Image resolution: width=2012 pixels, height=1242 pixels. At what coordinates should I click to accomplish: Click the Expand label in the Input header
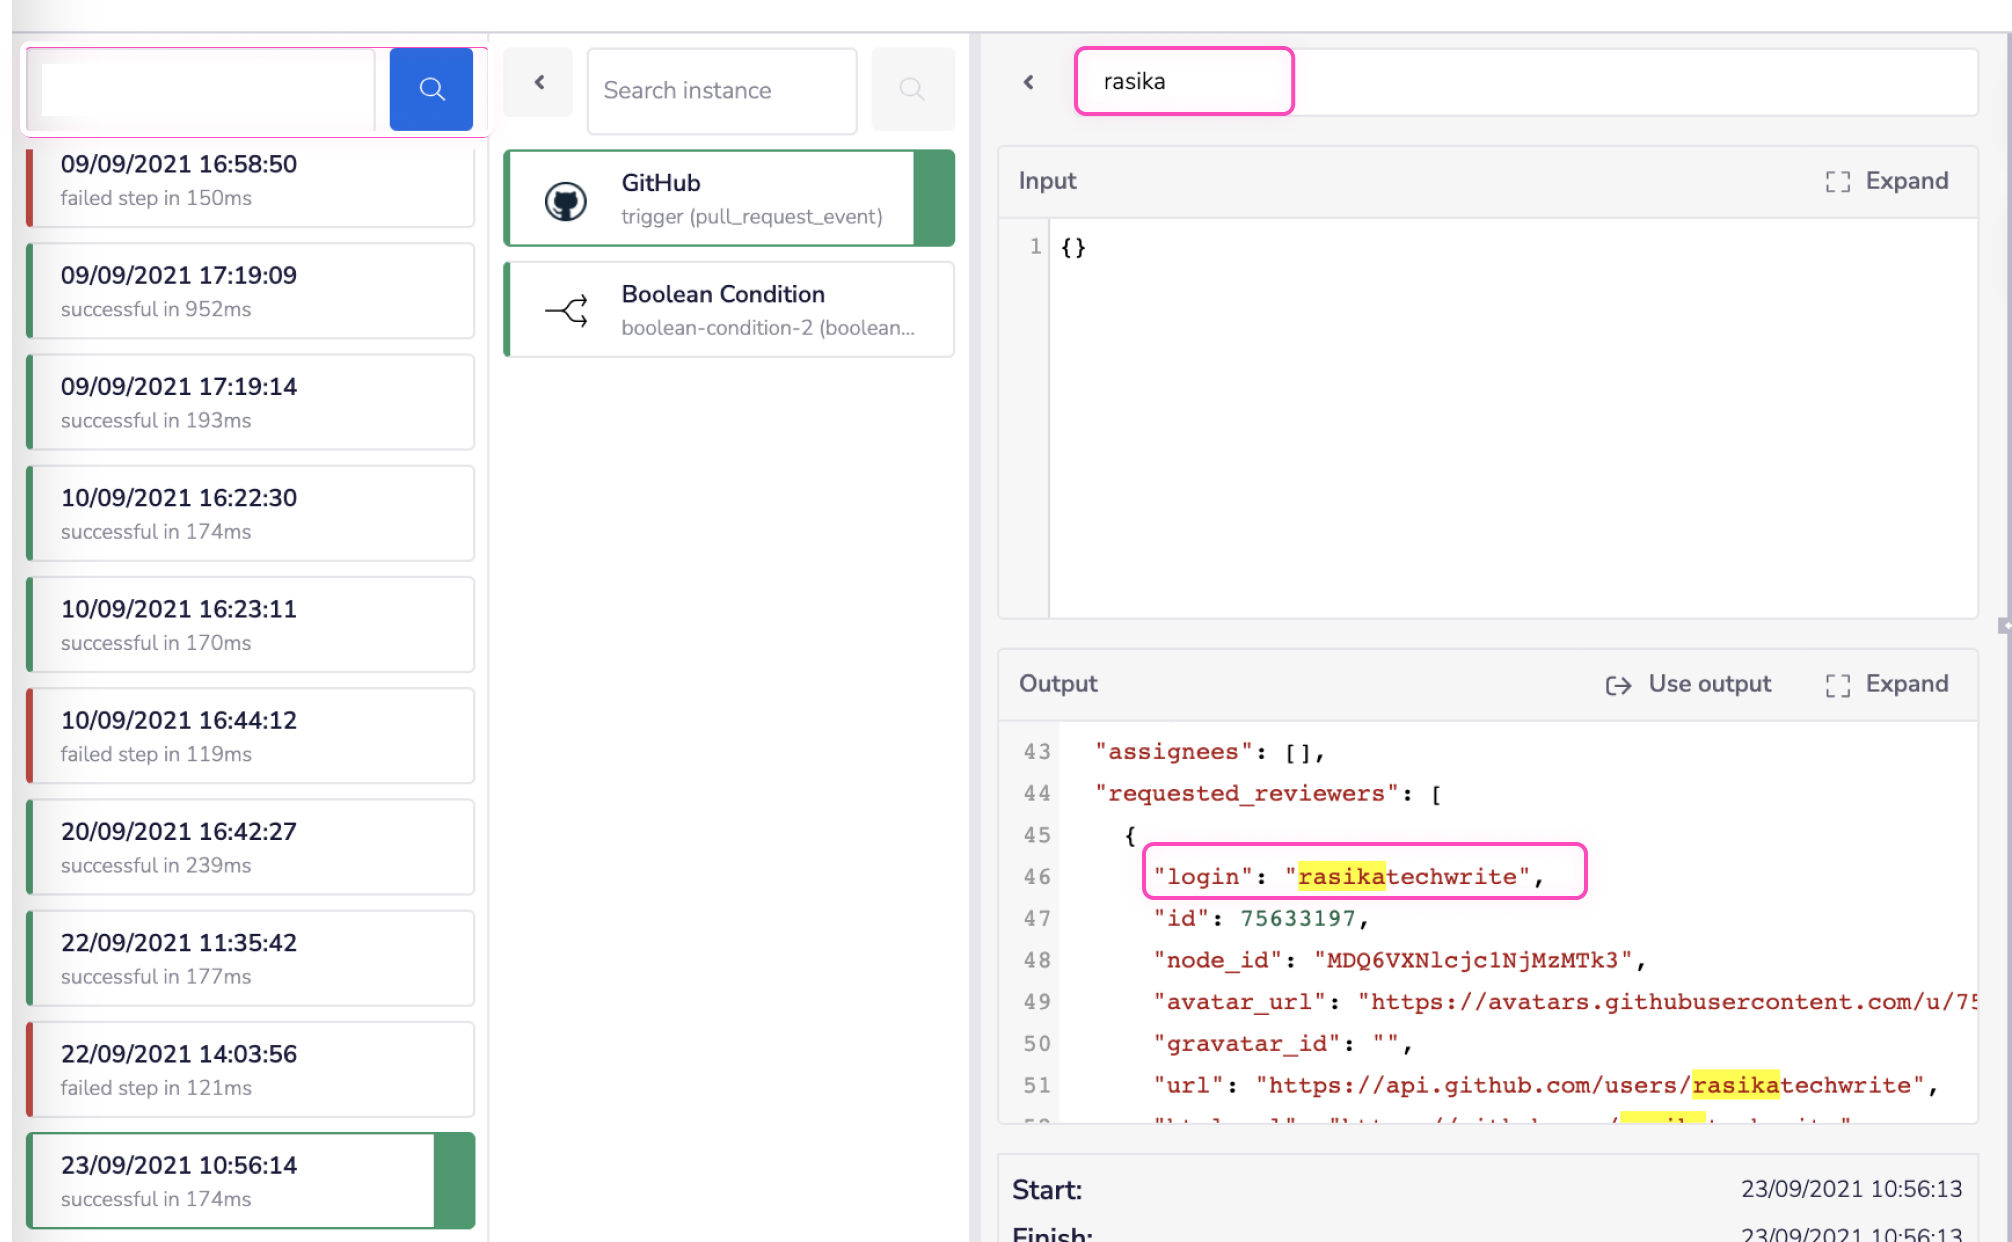tap(1906, 181)
